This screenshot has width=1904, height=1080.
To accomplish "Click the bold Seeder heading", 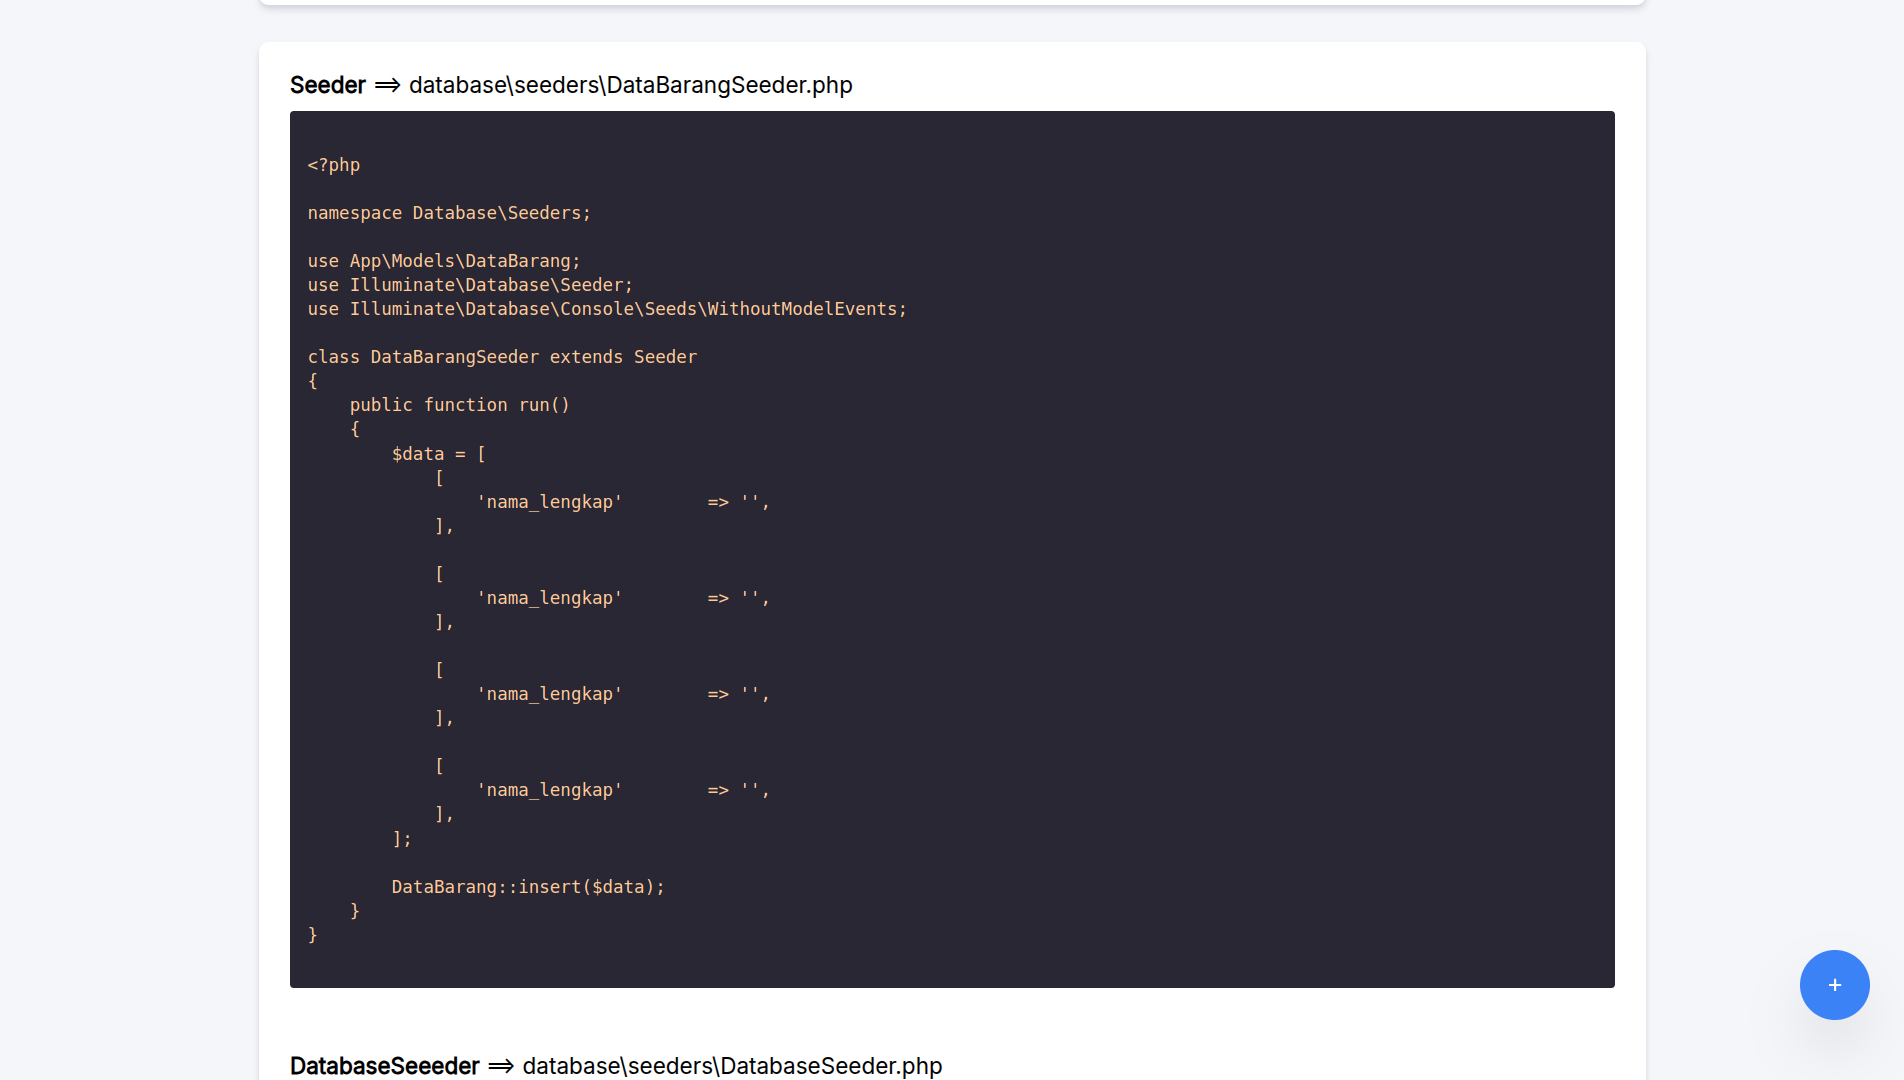I will pos(328,86).
